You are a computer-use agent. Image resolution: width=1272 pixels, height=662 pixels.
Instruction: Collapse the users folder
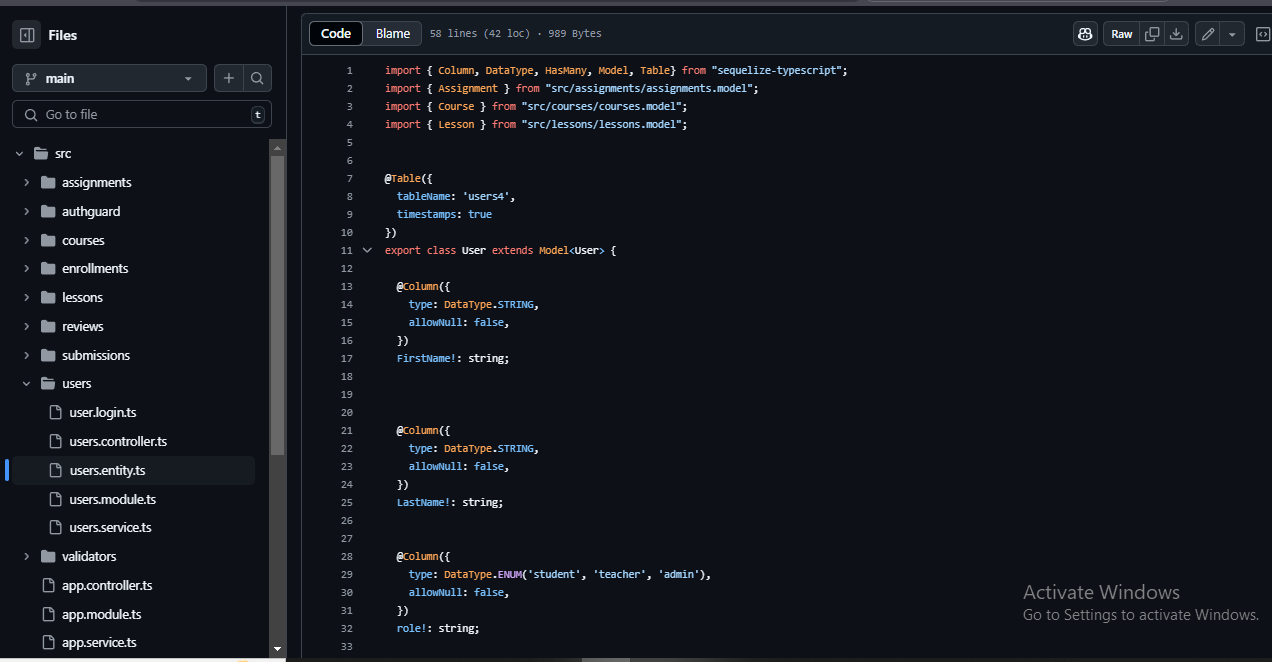(27, 384)
